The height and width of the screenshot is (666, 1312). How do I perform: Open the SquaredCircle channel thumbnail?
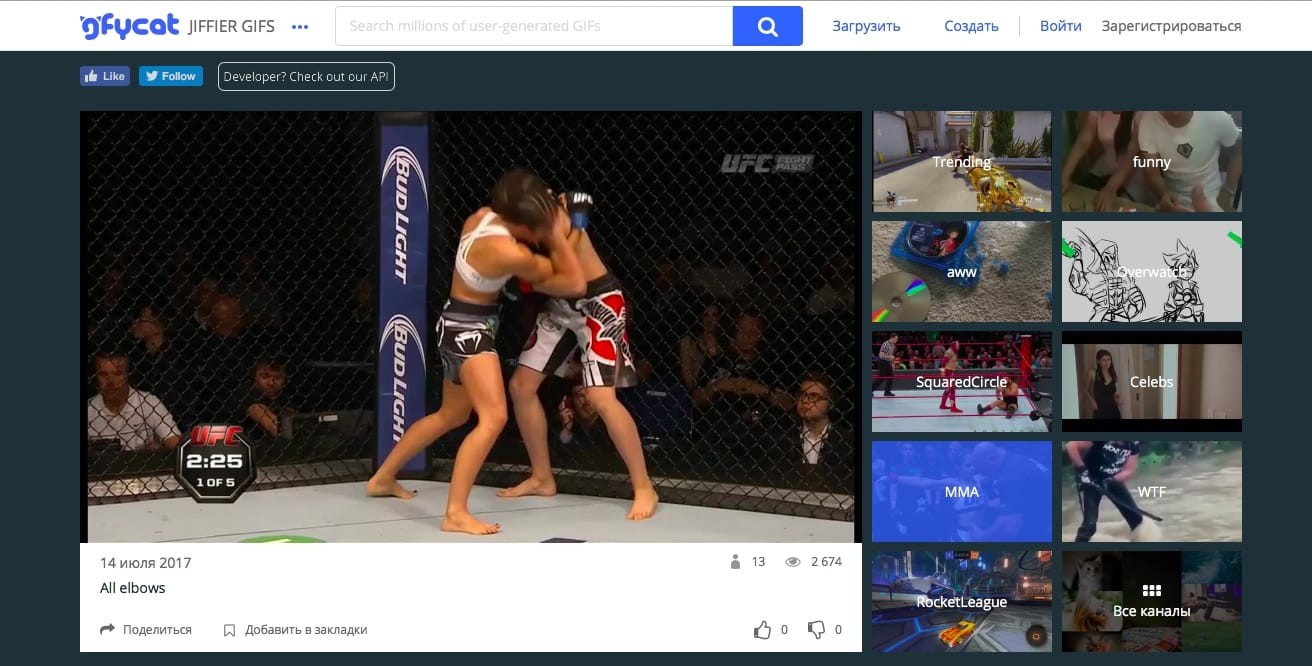(x=962, y=381)
